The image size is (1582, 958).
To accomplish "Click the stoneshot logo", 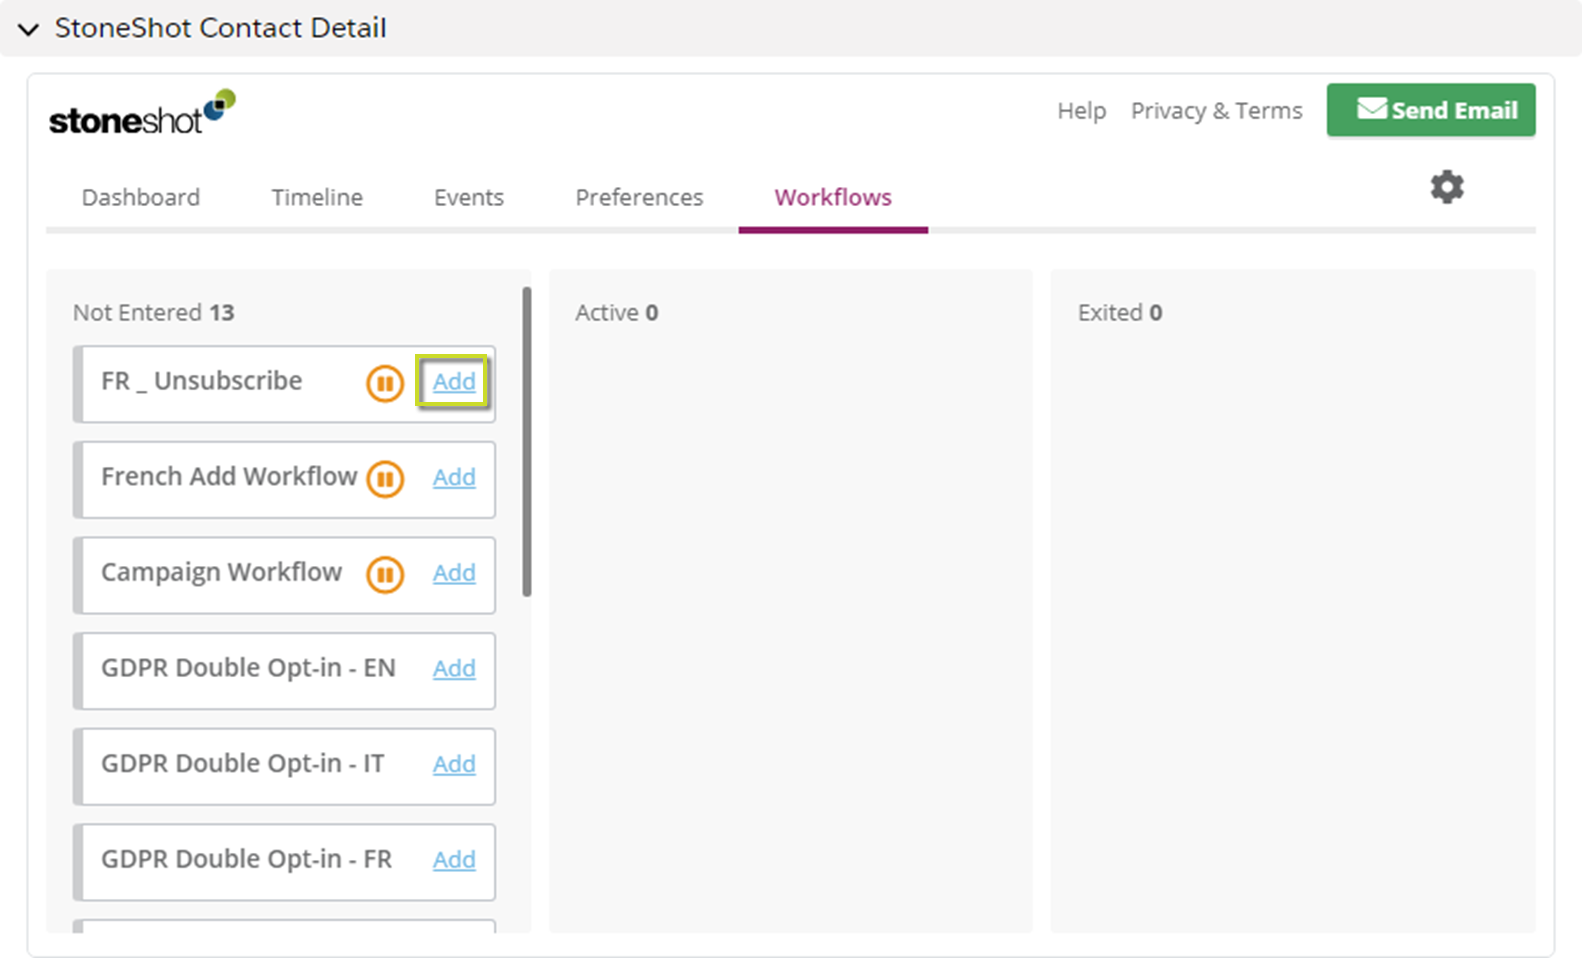I will pyautogui.click(x=142, y=112).
